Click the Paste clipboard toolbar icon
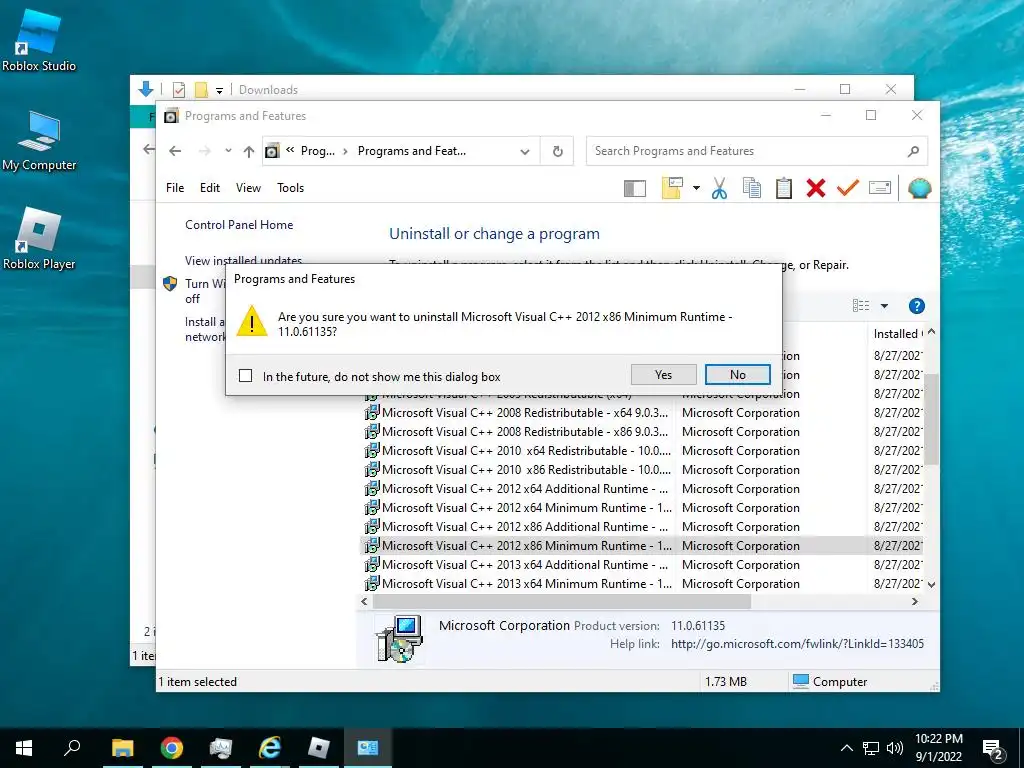The height and width of the screenshot is (768, 1024). [x=784, y=188]
